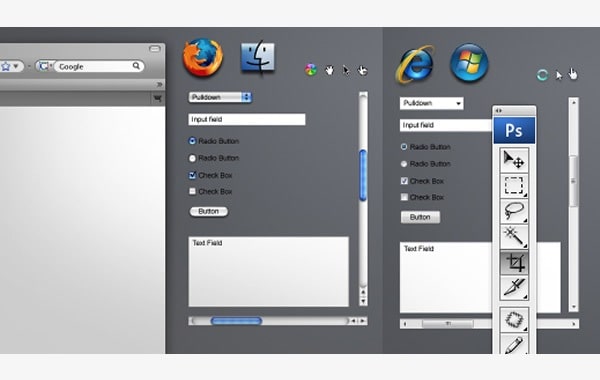Click the Mac pointing-hand cursor icon
Viewport: 600px width, 380px height.
coord(362,70)
